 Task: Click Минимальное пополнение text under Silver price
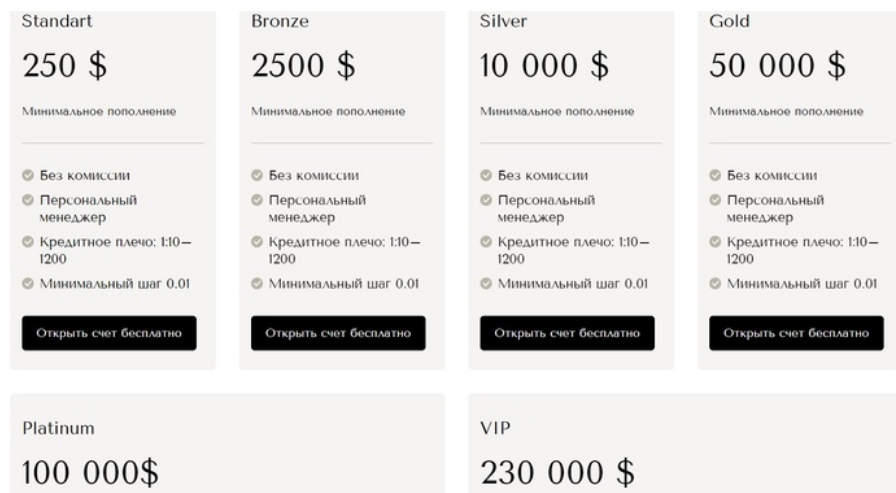[x=557, y=111]
